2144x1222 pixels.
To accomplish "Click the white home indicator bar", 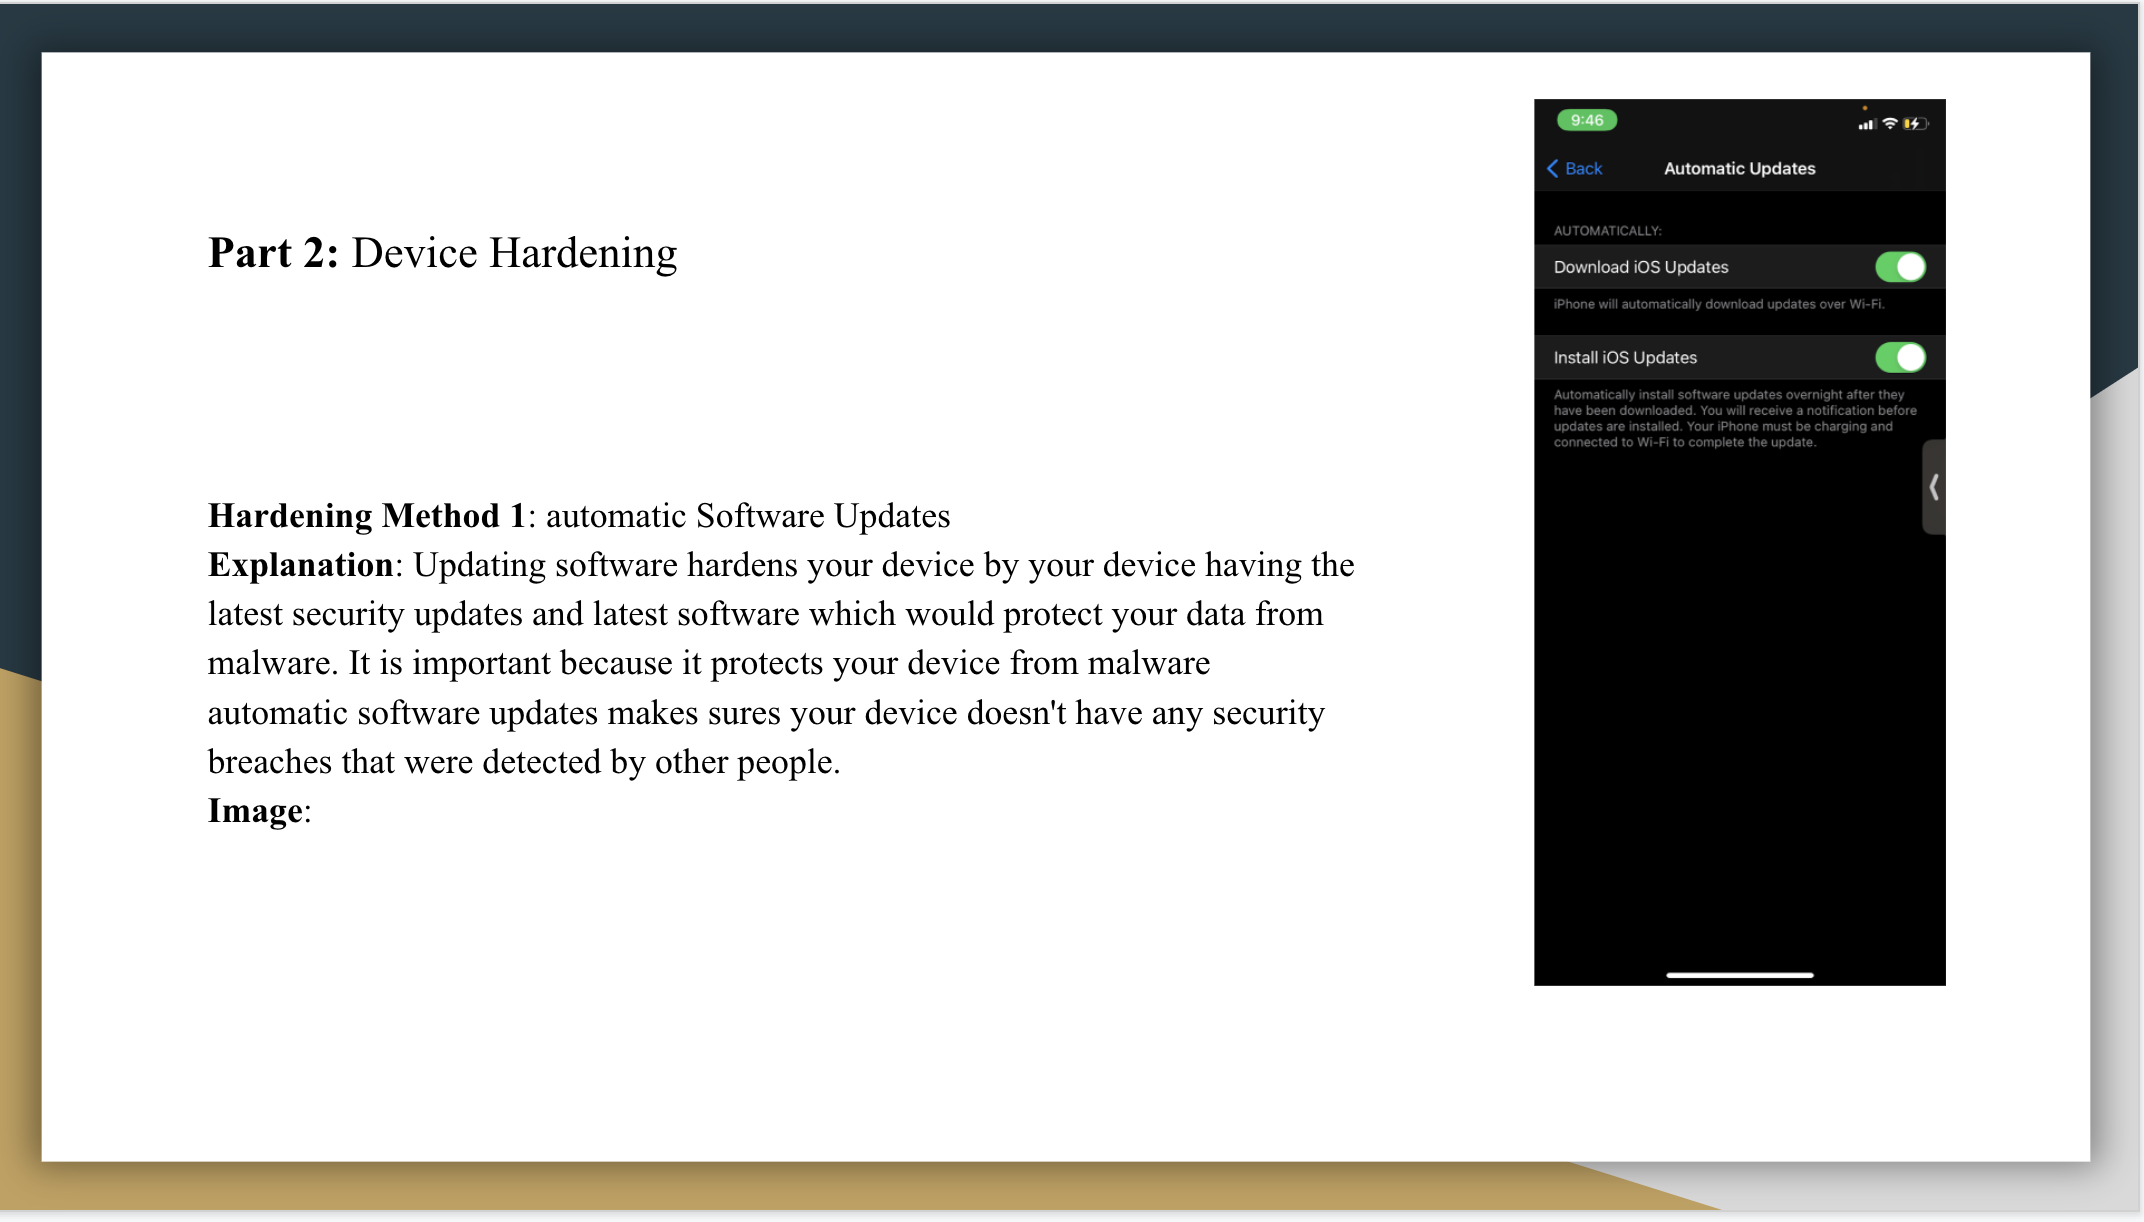I will pyautogui.click(x=1740, y=975).
